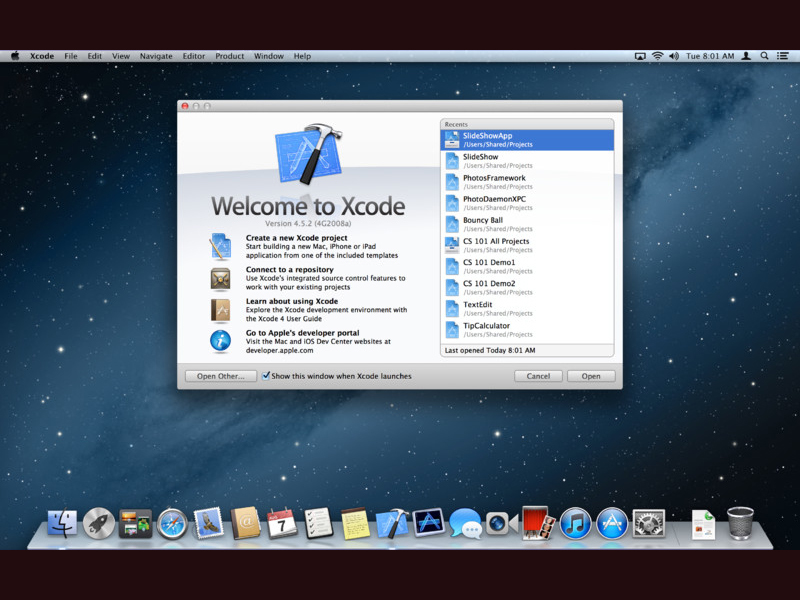
Task: Click the Apple developer portal info icon
Action: click(220, 341)
